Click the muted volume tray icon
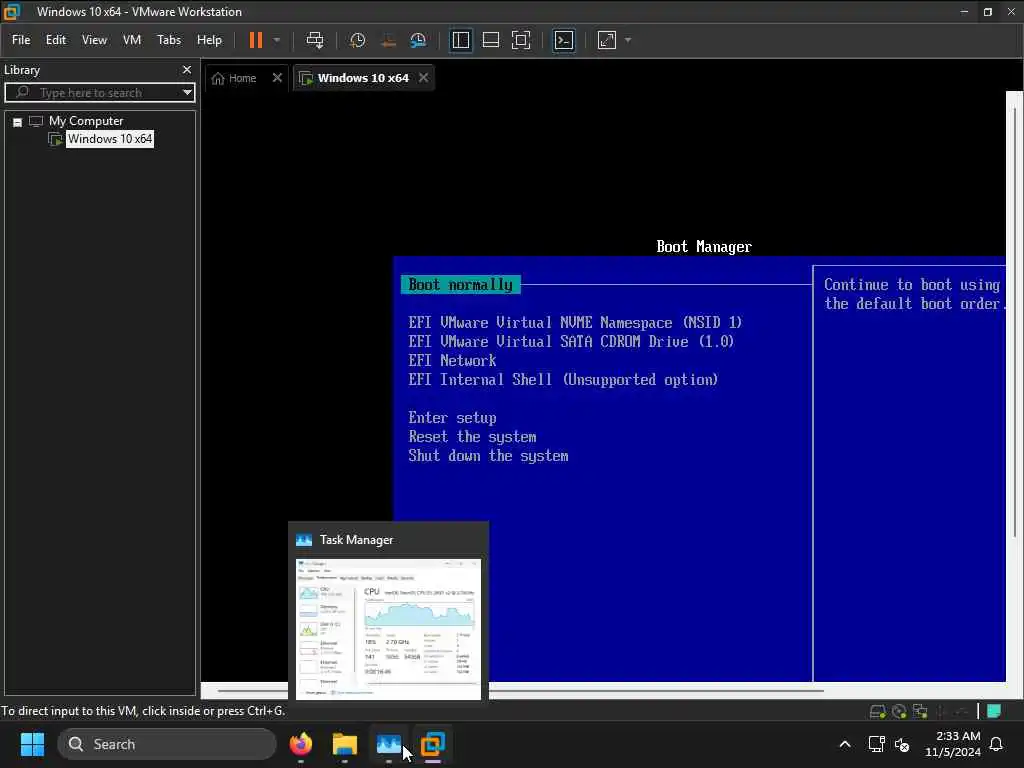 [x=902, y=744]
